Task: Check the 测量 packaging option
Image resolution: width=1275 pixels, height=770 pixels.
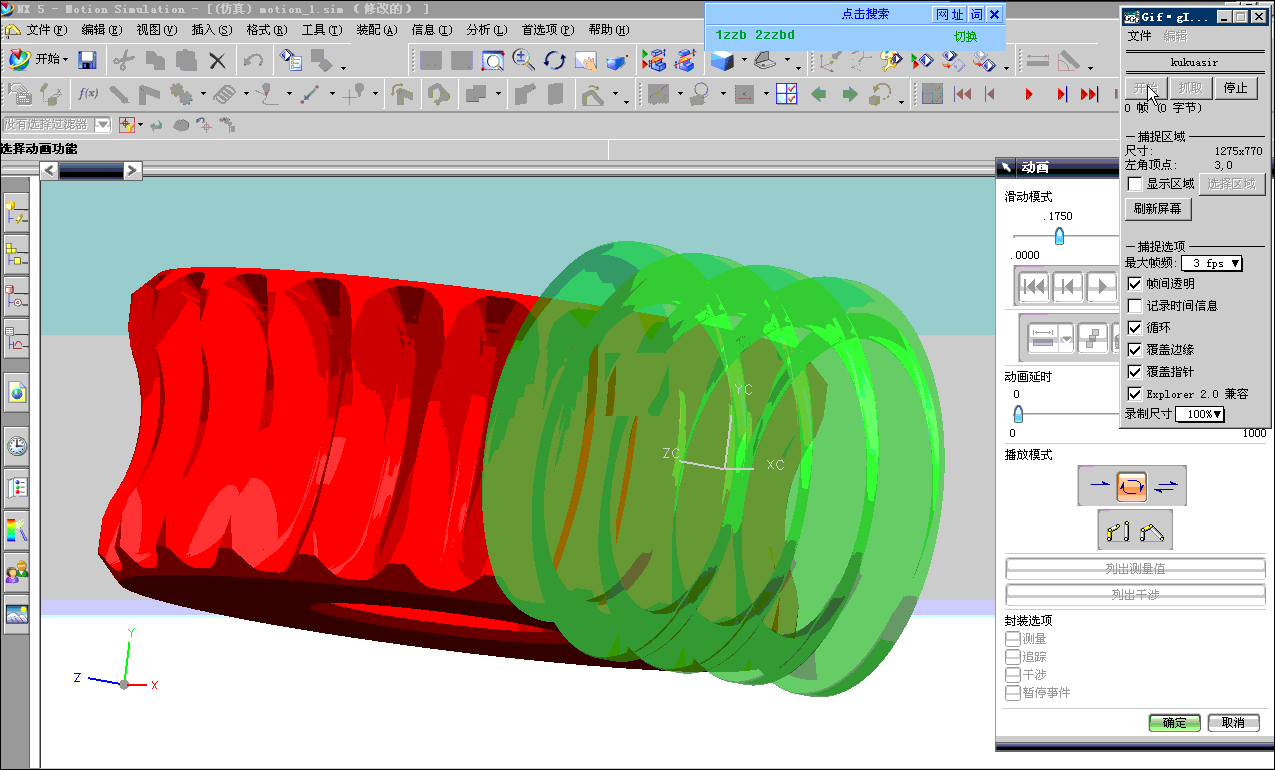Action: (1014, 639)
